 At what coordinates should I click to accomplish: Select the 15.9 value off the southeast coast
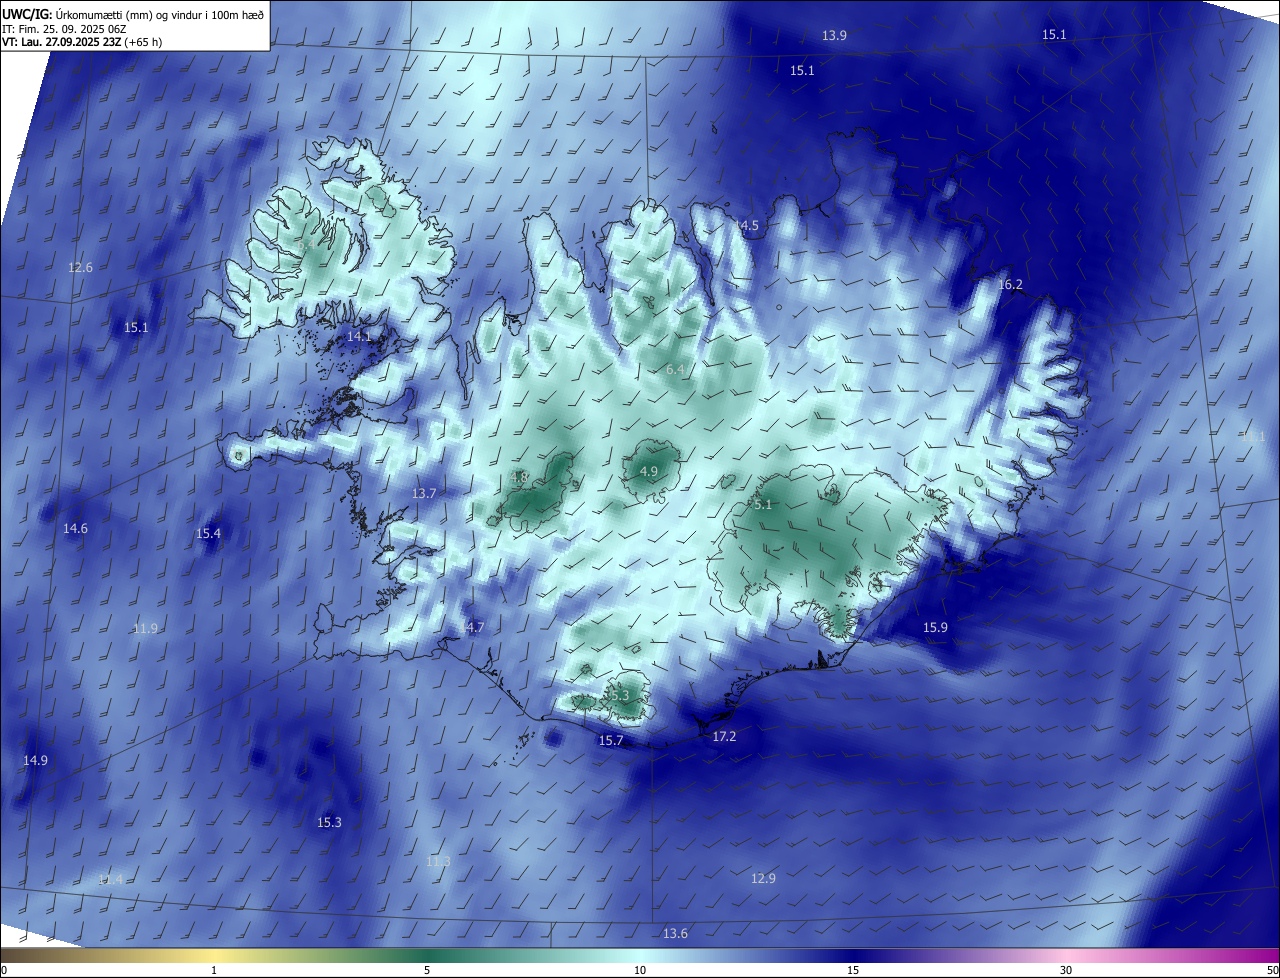click(x=935, y=627)
